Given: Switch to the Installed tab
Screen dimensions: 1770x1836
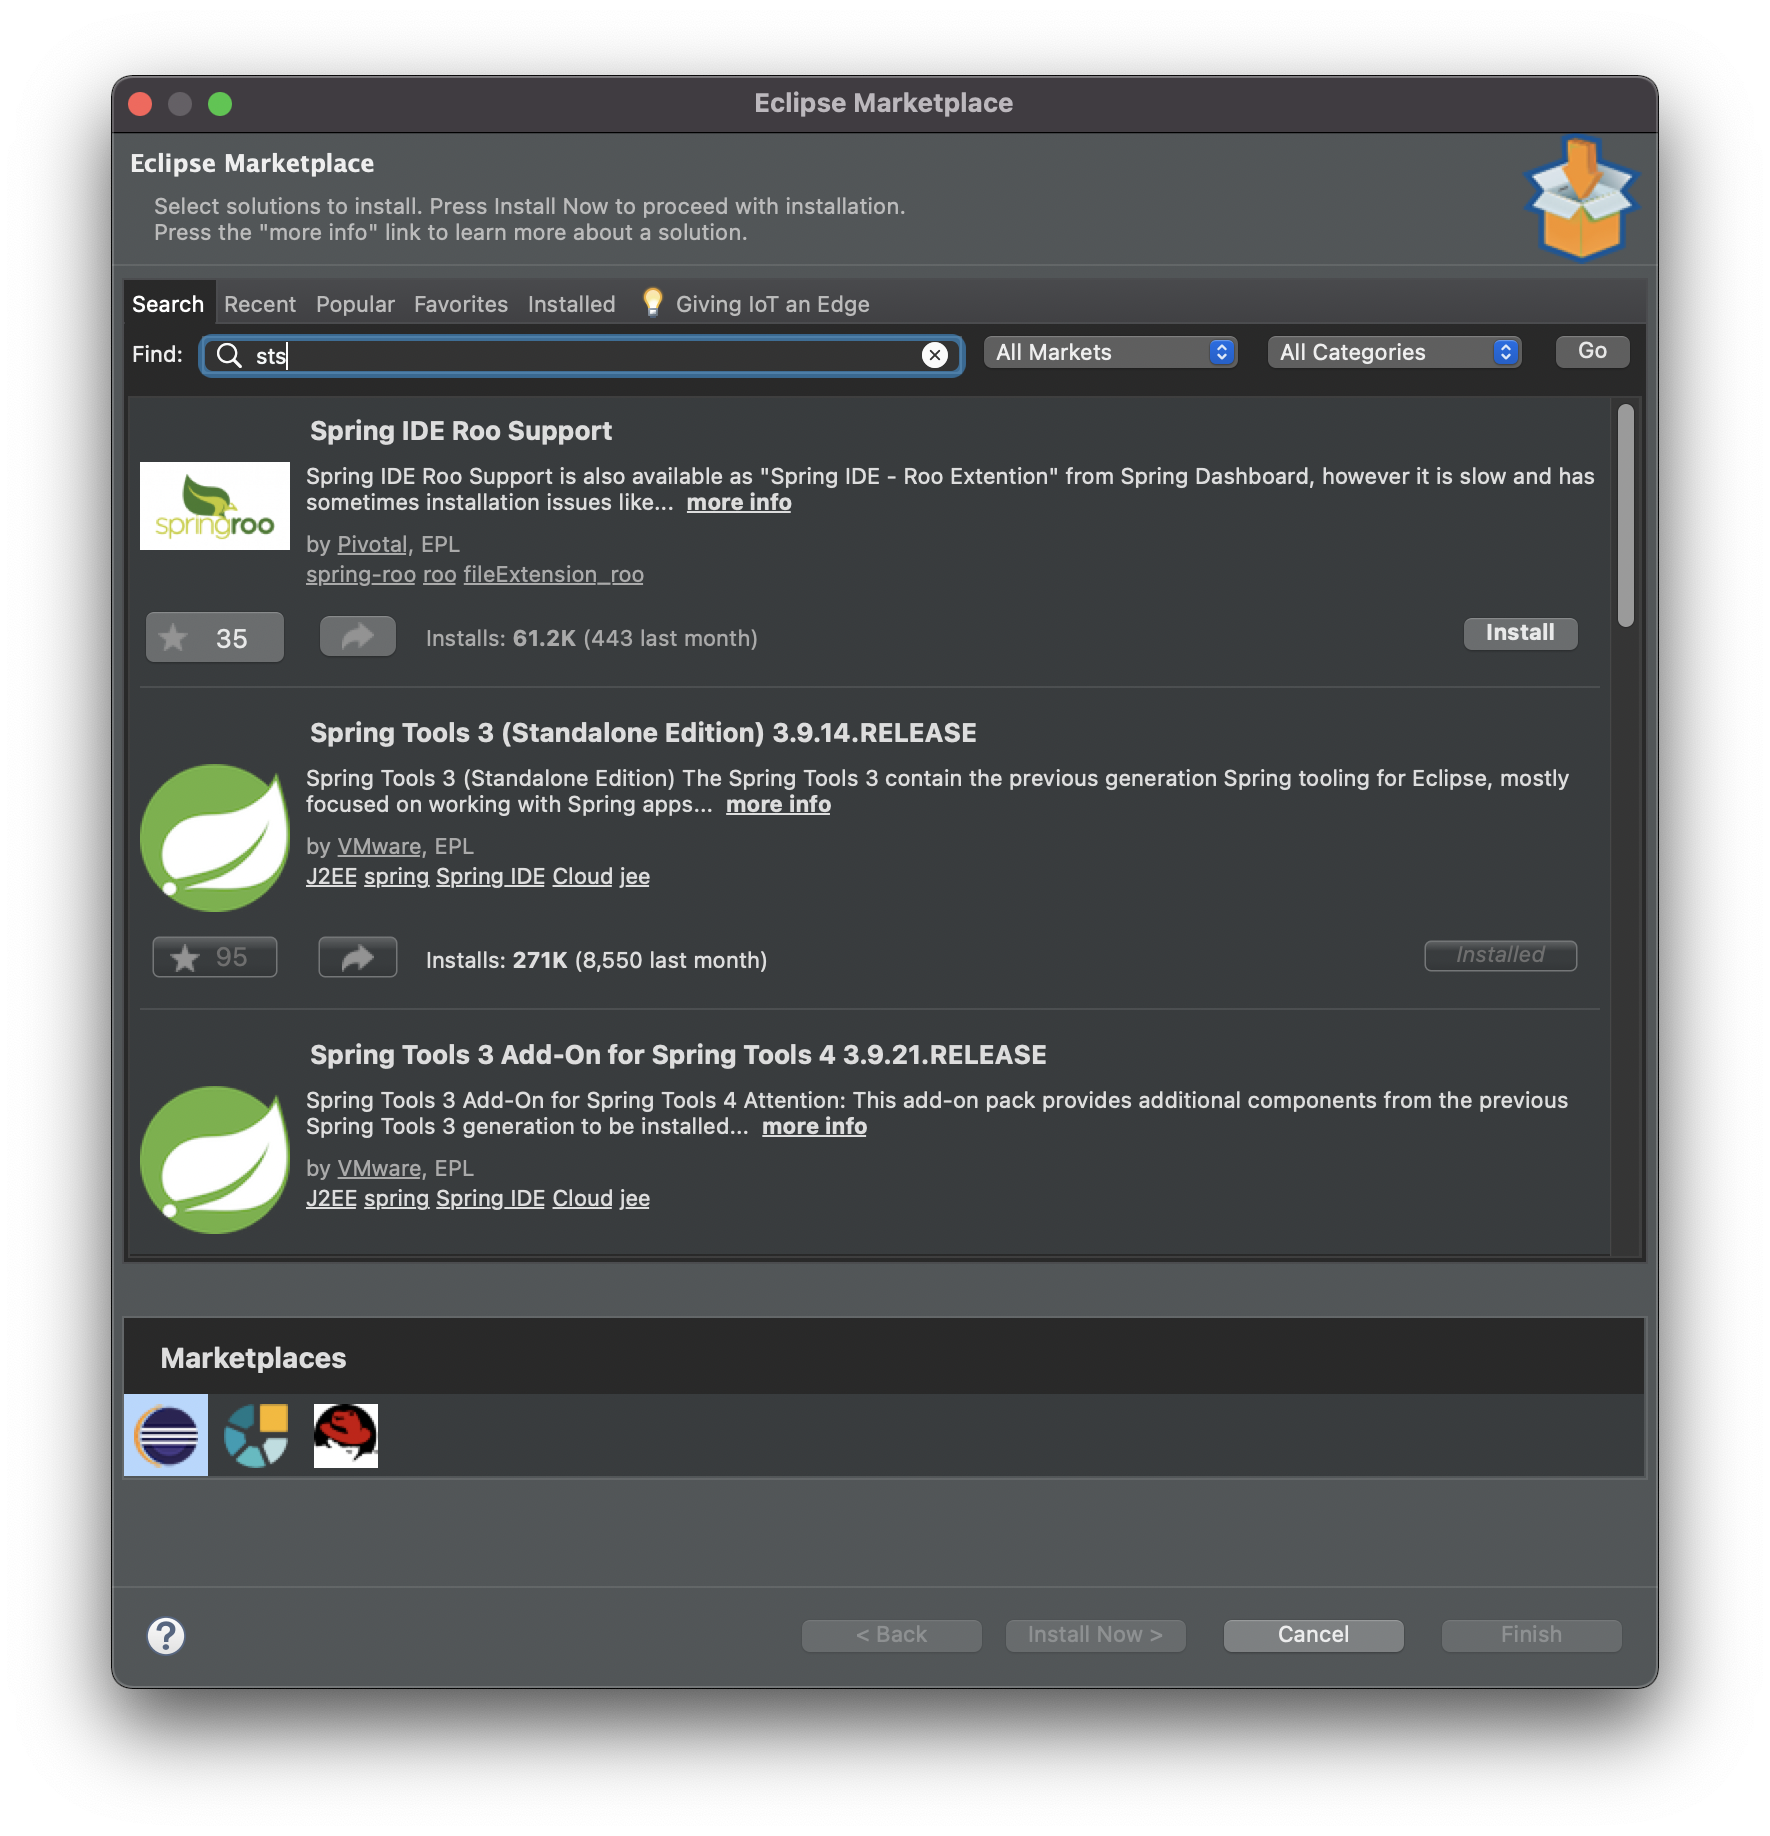Looking at the screenshot, I should [572, 304].
